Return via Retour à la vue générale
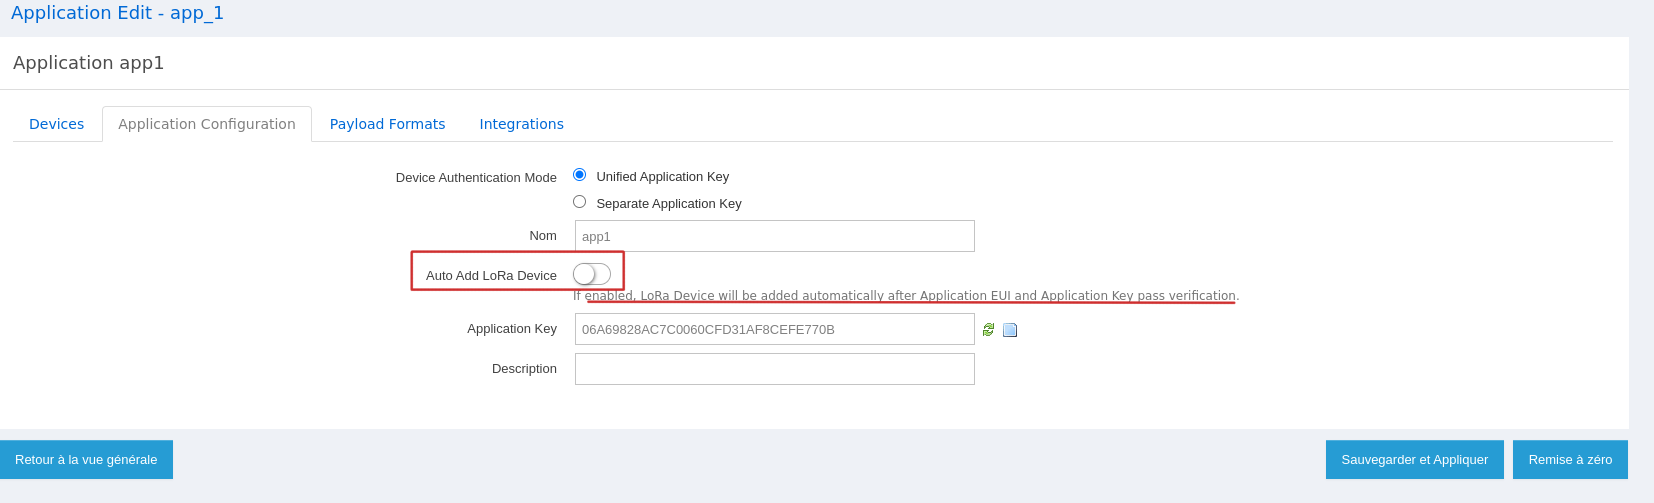 point(86,460)
